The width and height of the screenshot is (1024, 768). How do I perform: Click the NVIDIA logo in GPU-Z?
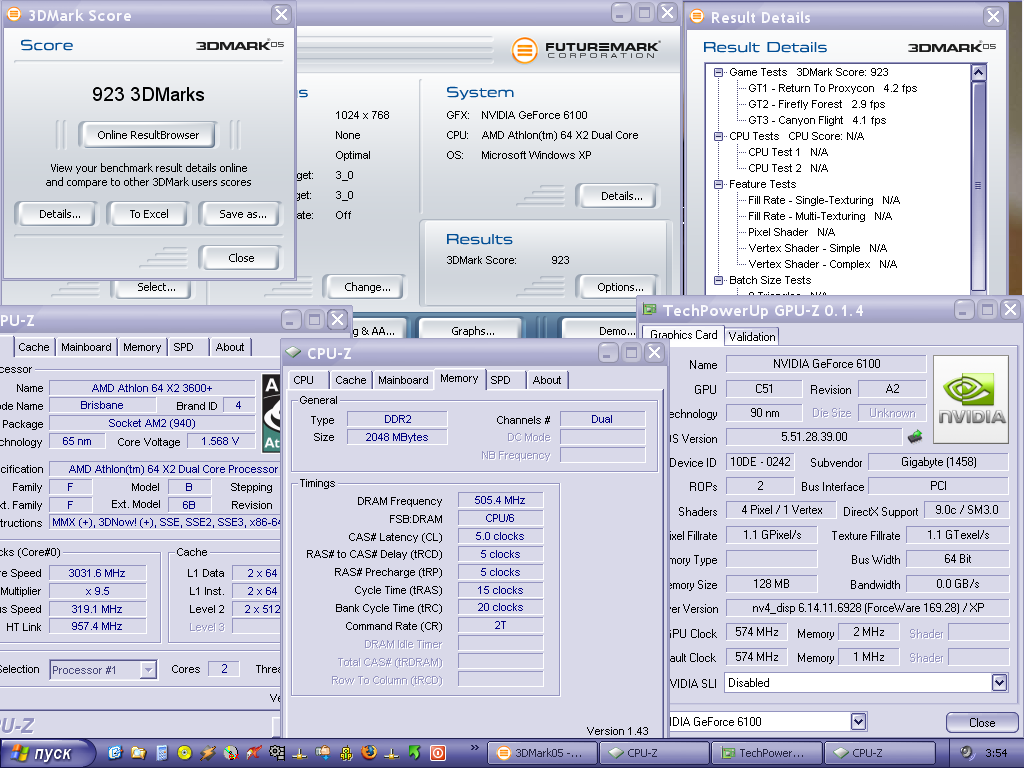[x=971, y=399]
